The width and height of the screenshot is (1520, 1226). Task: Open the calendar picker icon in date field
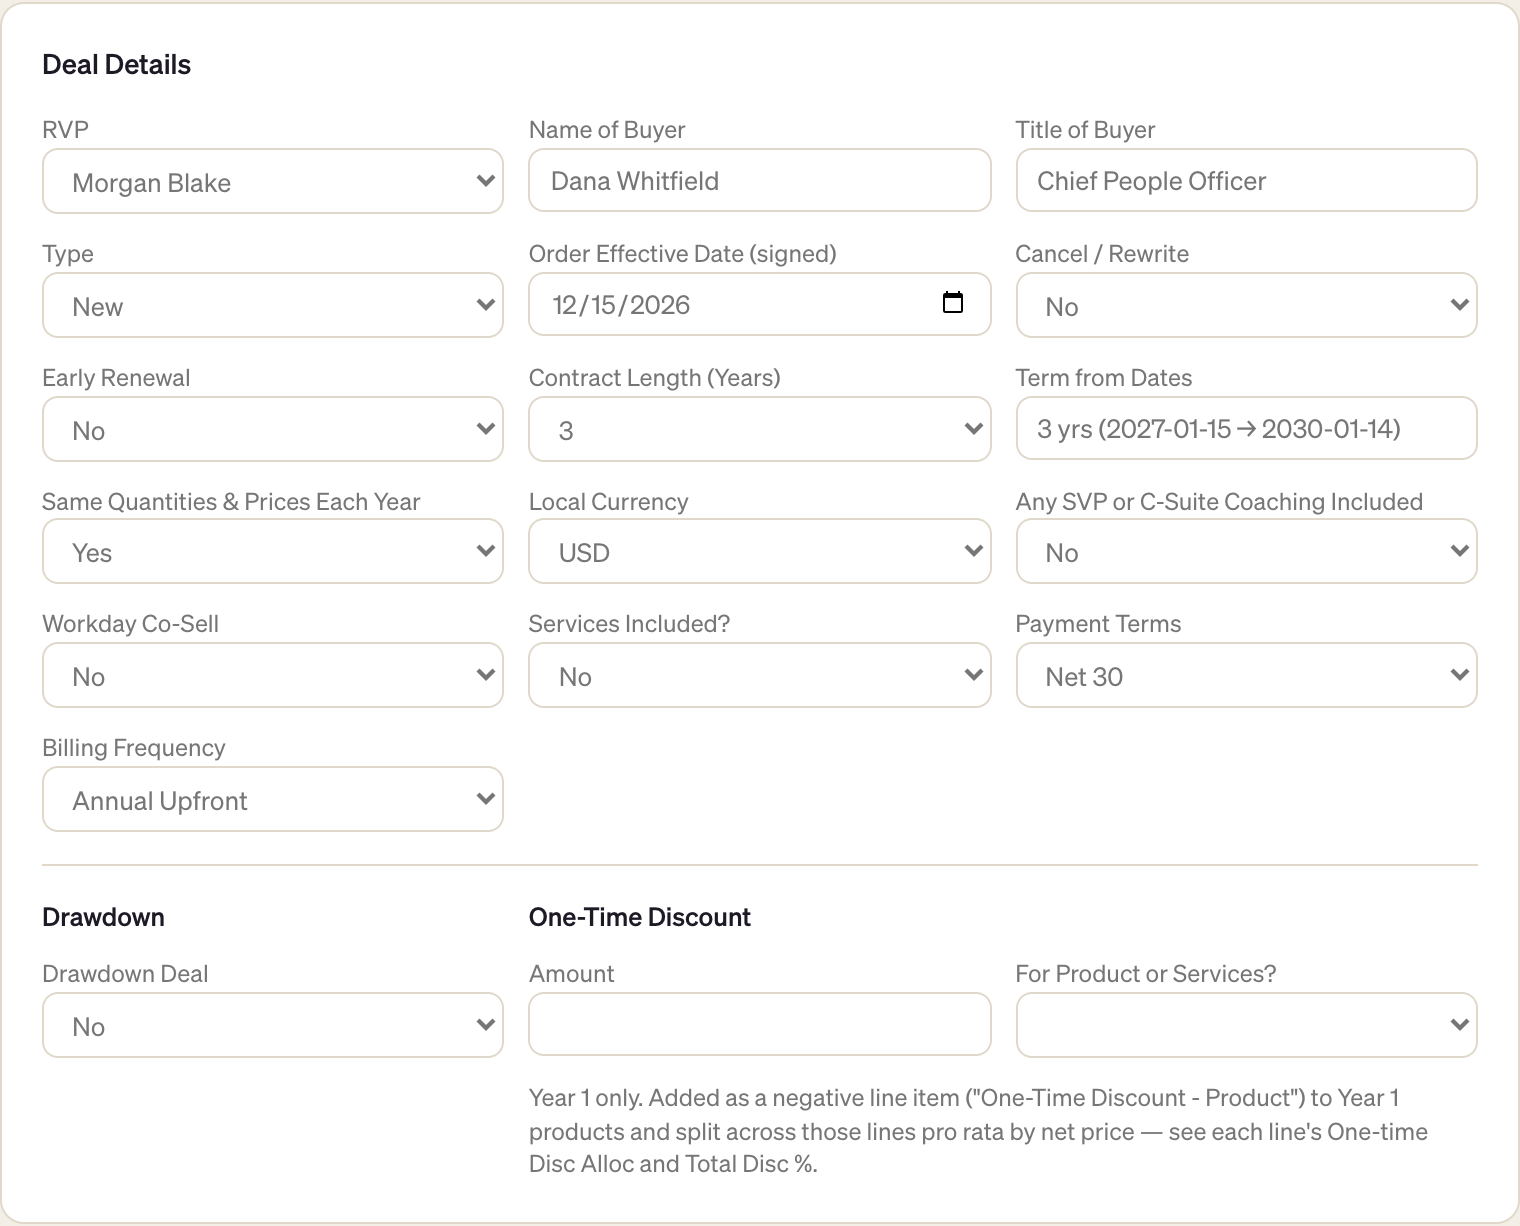pyautogui.click(x=953, y=303)
